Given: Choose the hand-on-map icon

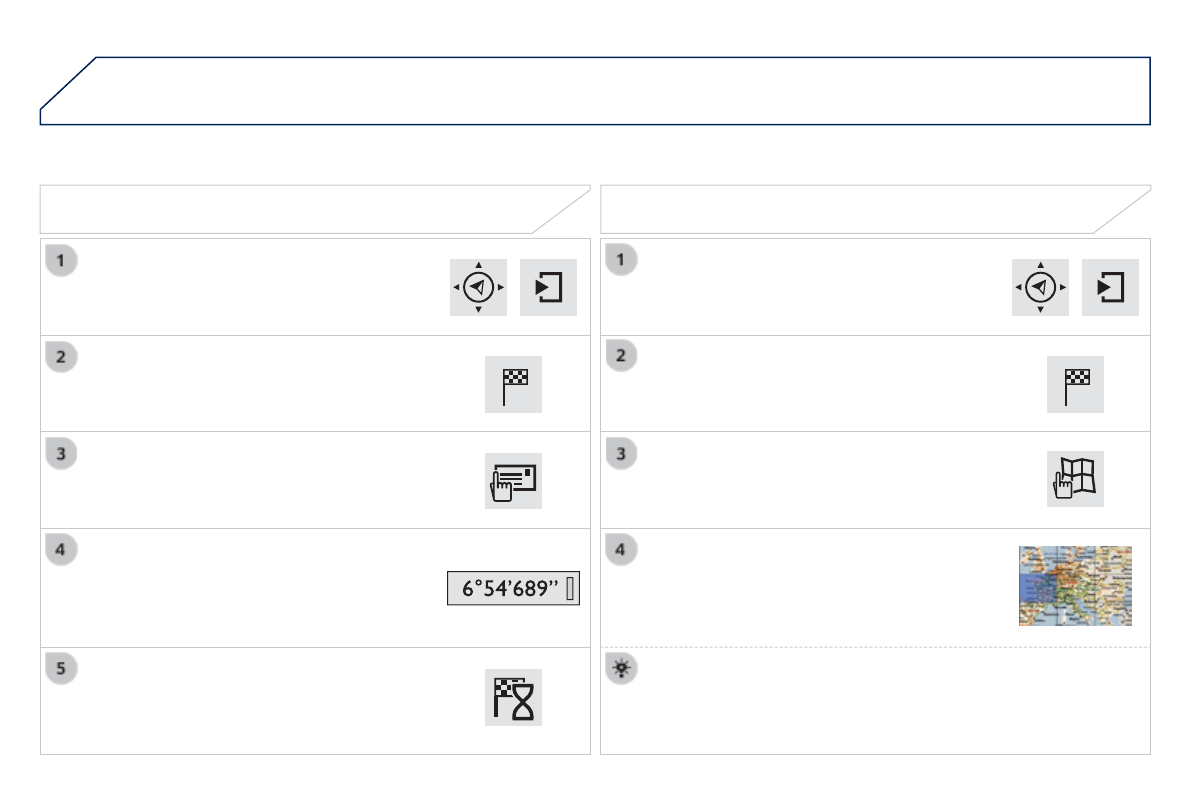Looking at the screenshot, I should pos(1075,480).
